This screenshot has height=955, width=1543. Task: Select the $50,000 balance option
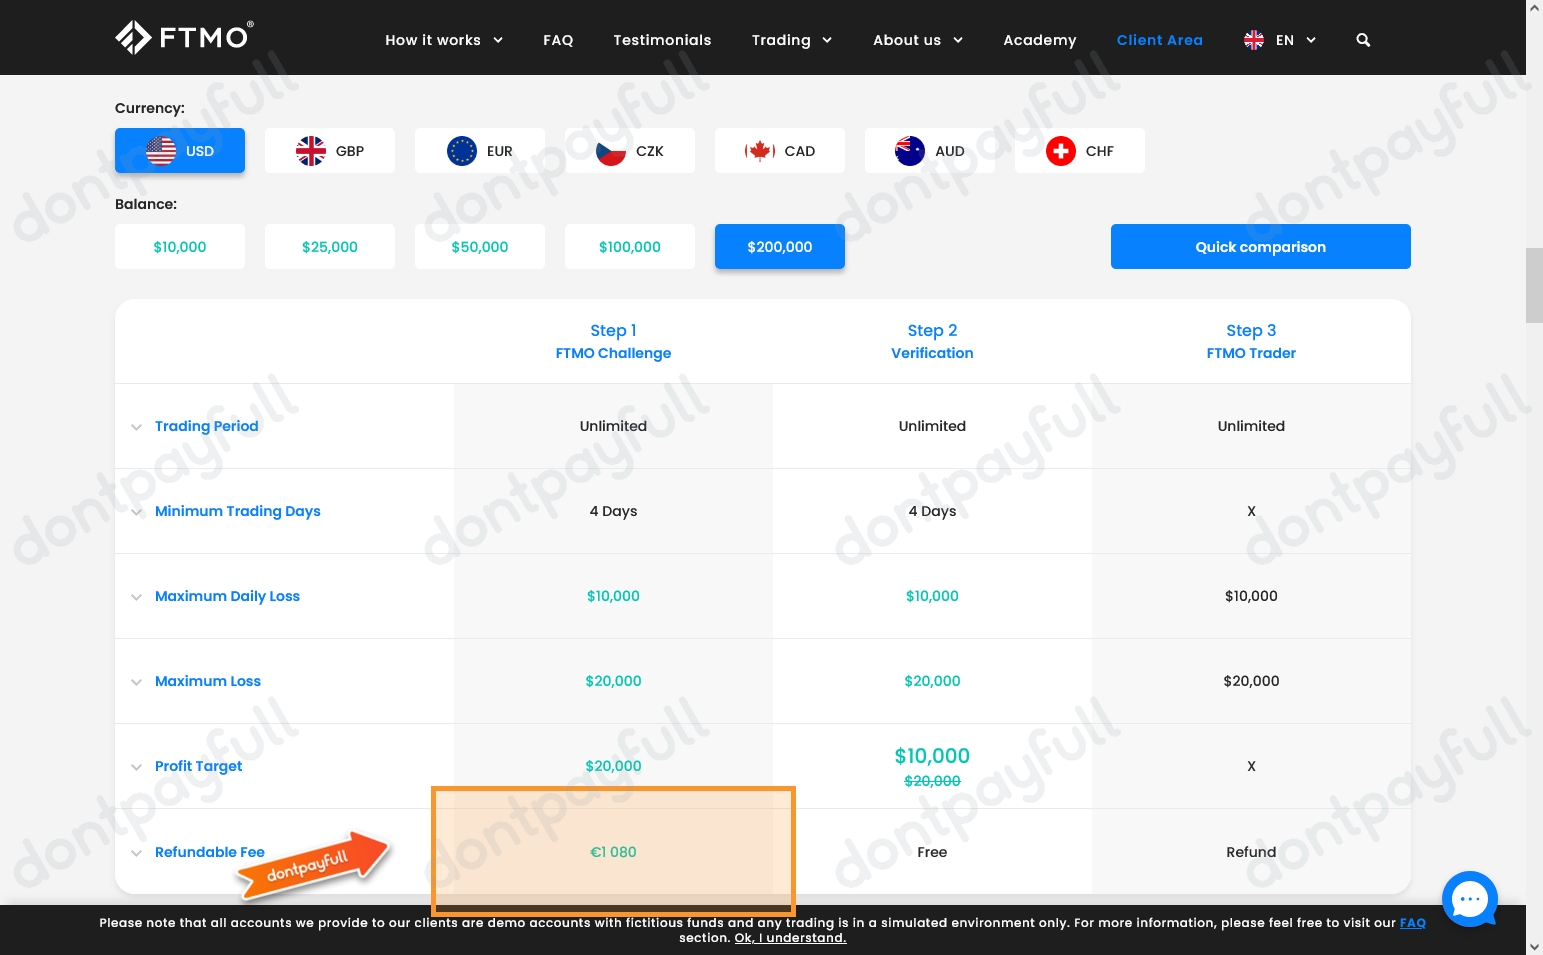pos(479,246)
